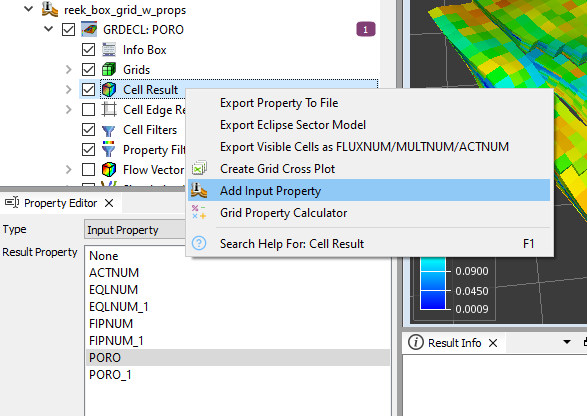Expand the Grids tree node
The height and width of the screenshot is (416, 587).
[x=68, y=69]
